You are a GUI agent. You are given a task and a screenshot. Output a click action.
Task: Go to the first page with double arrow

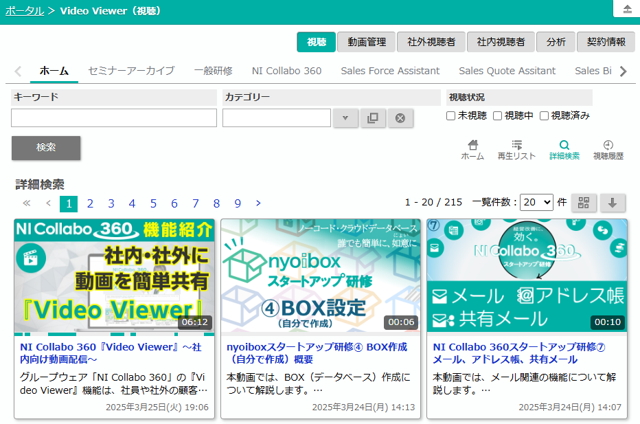27,203
